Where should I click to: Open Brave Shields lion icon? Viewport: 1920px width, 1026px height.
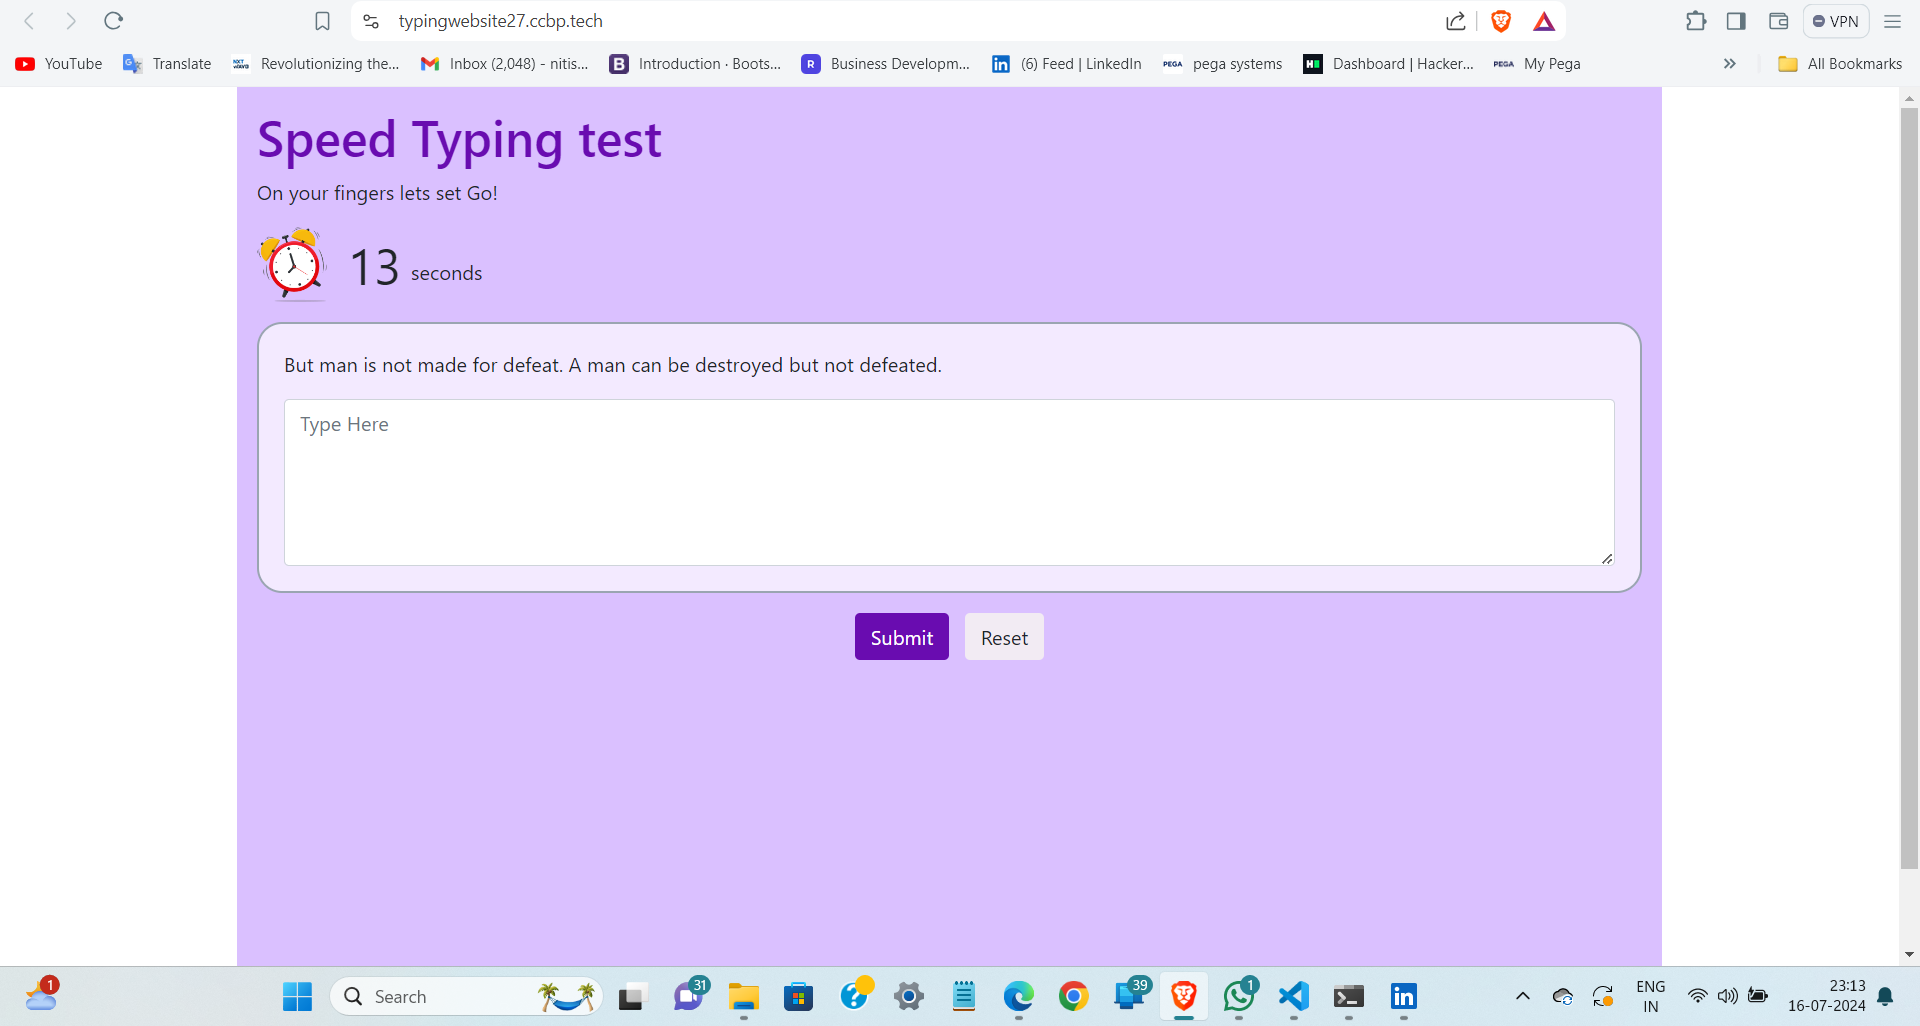(x=1501, y=21)
